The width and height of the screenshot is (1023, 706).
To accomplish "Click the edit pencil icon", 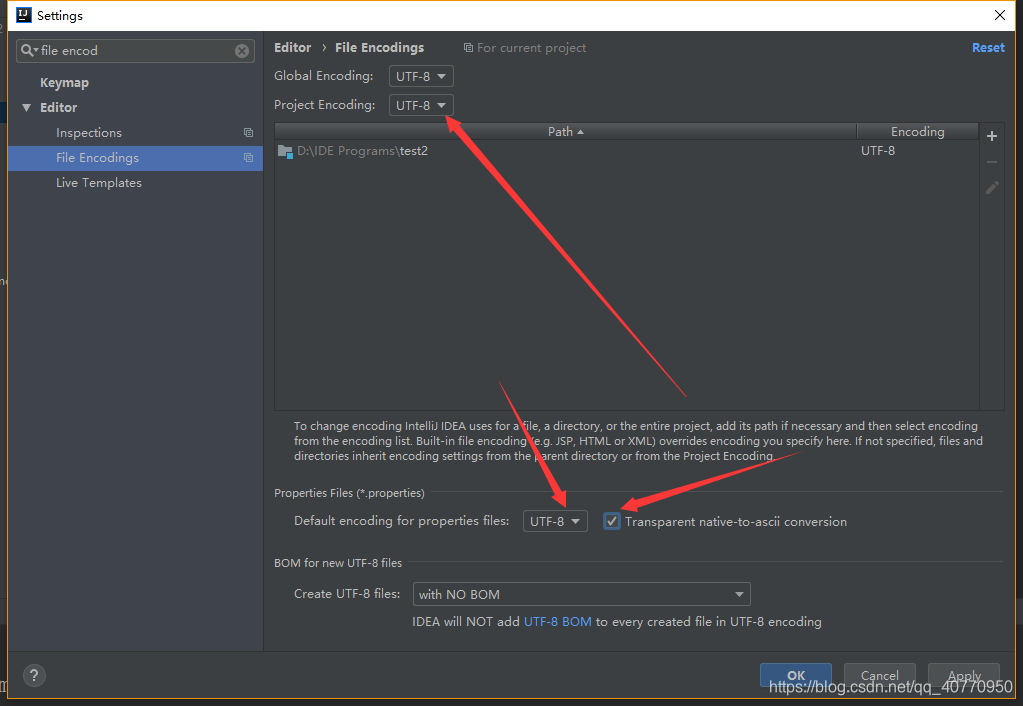I will pyautogui.click(x=992, y=188).
